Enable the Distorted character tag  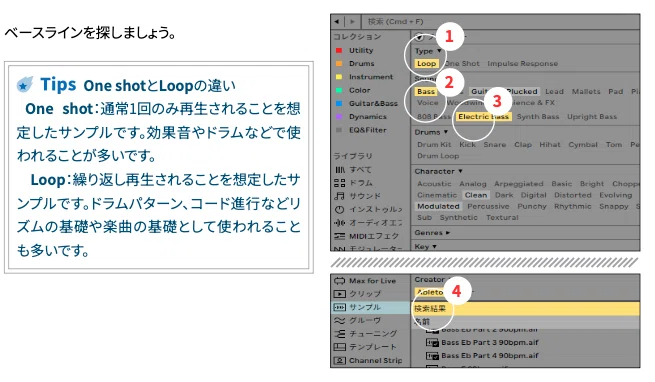click(x=573, y=195)
